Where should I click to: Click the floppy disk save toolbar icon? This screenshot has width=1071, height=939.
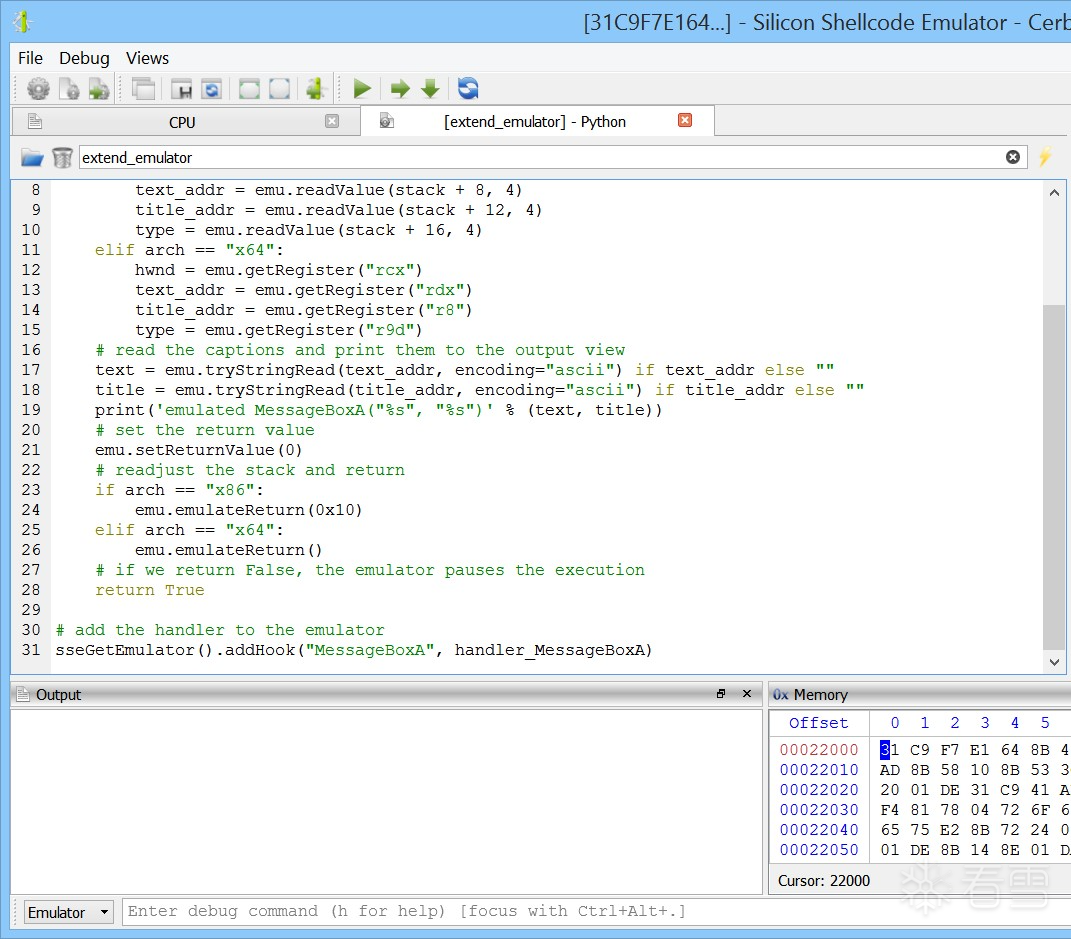(181, 89)
